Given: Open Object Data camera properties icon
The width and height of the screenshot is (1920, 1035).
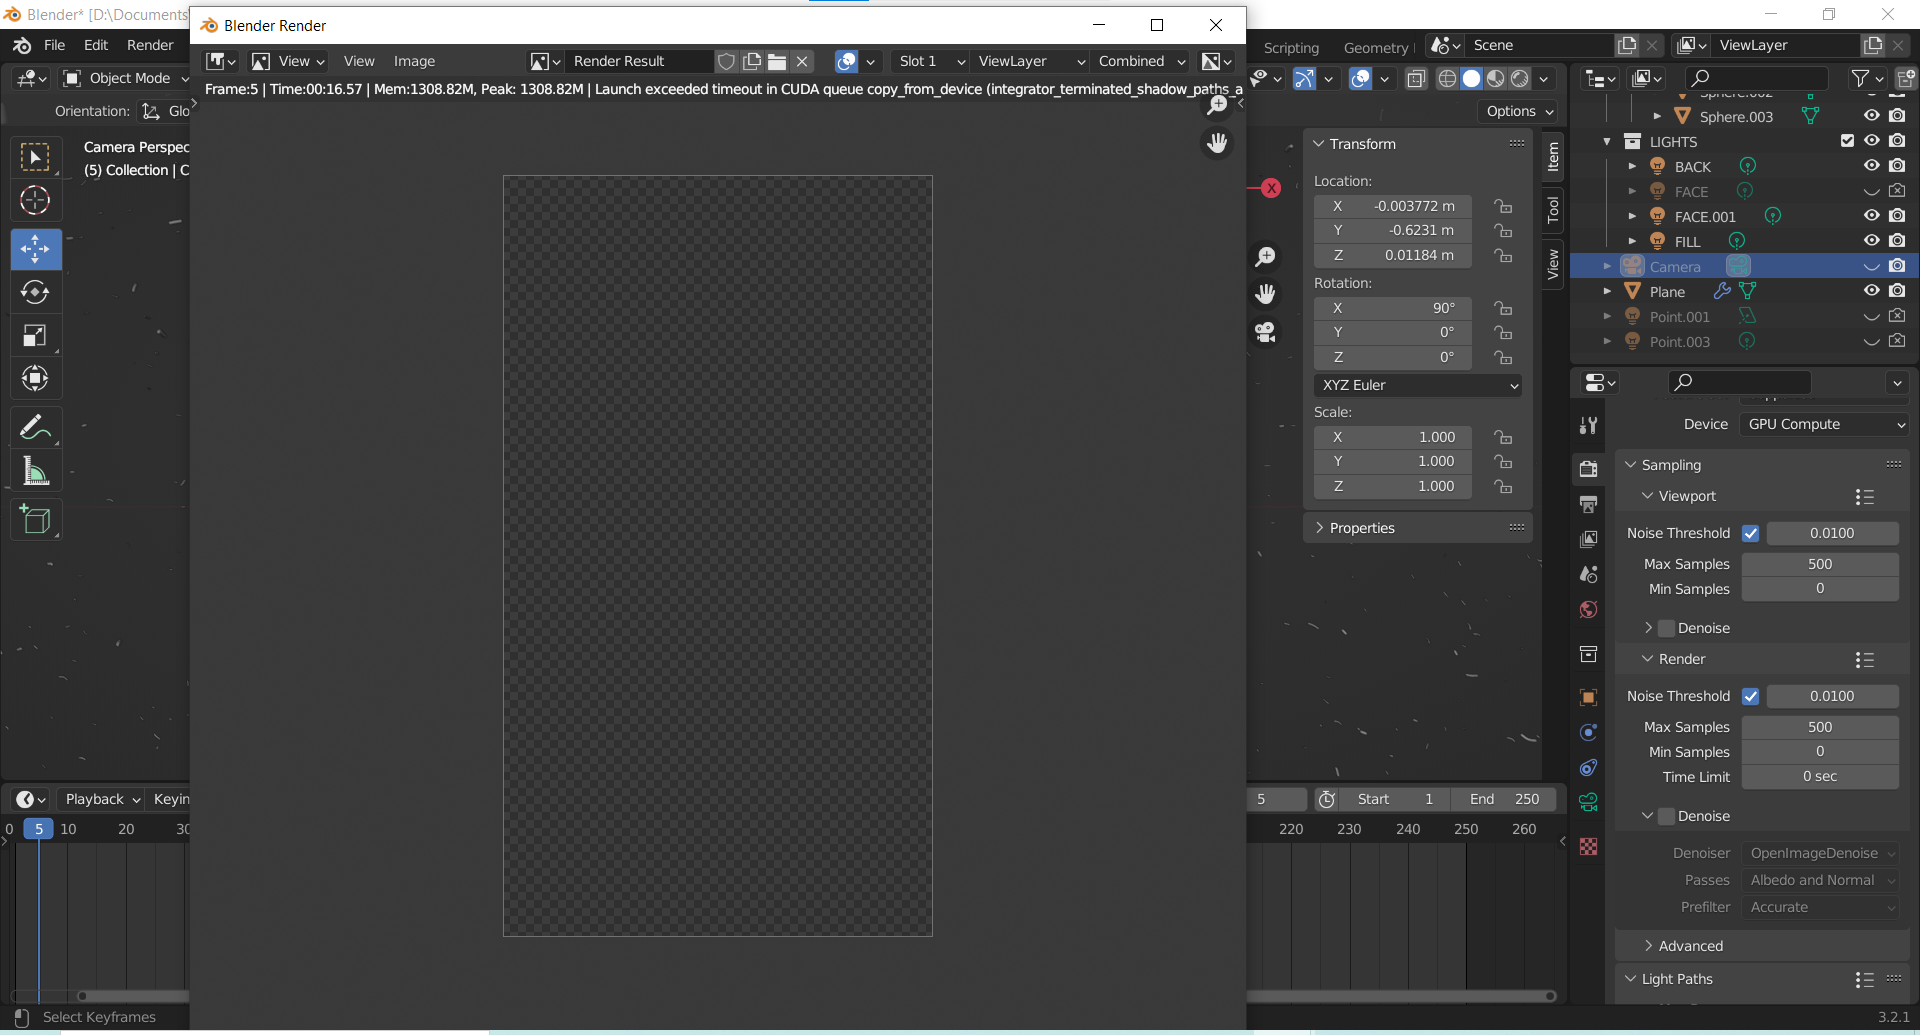Looking at the screenshot, I should click(1588, 802).
